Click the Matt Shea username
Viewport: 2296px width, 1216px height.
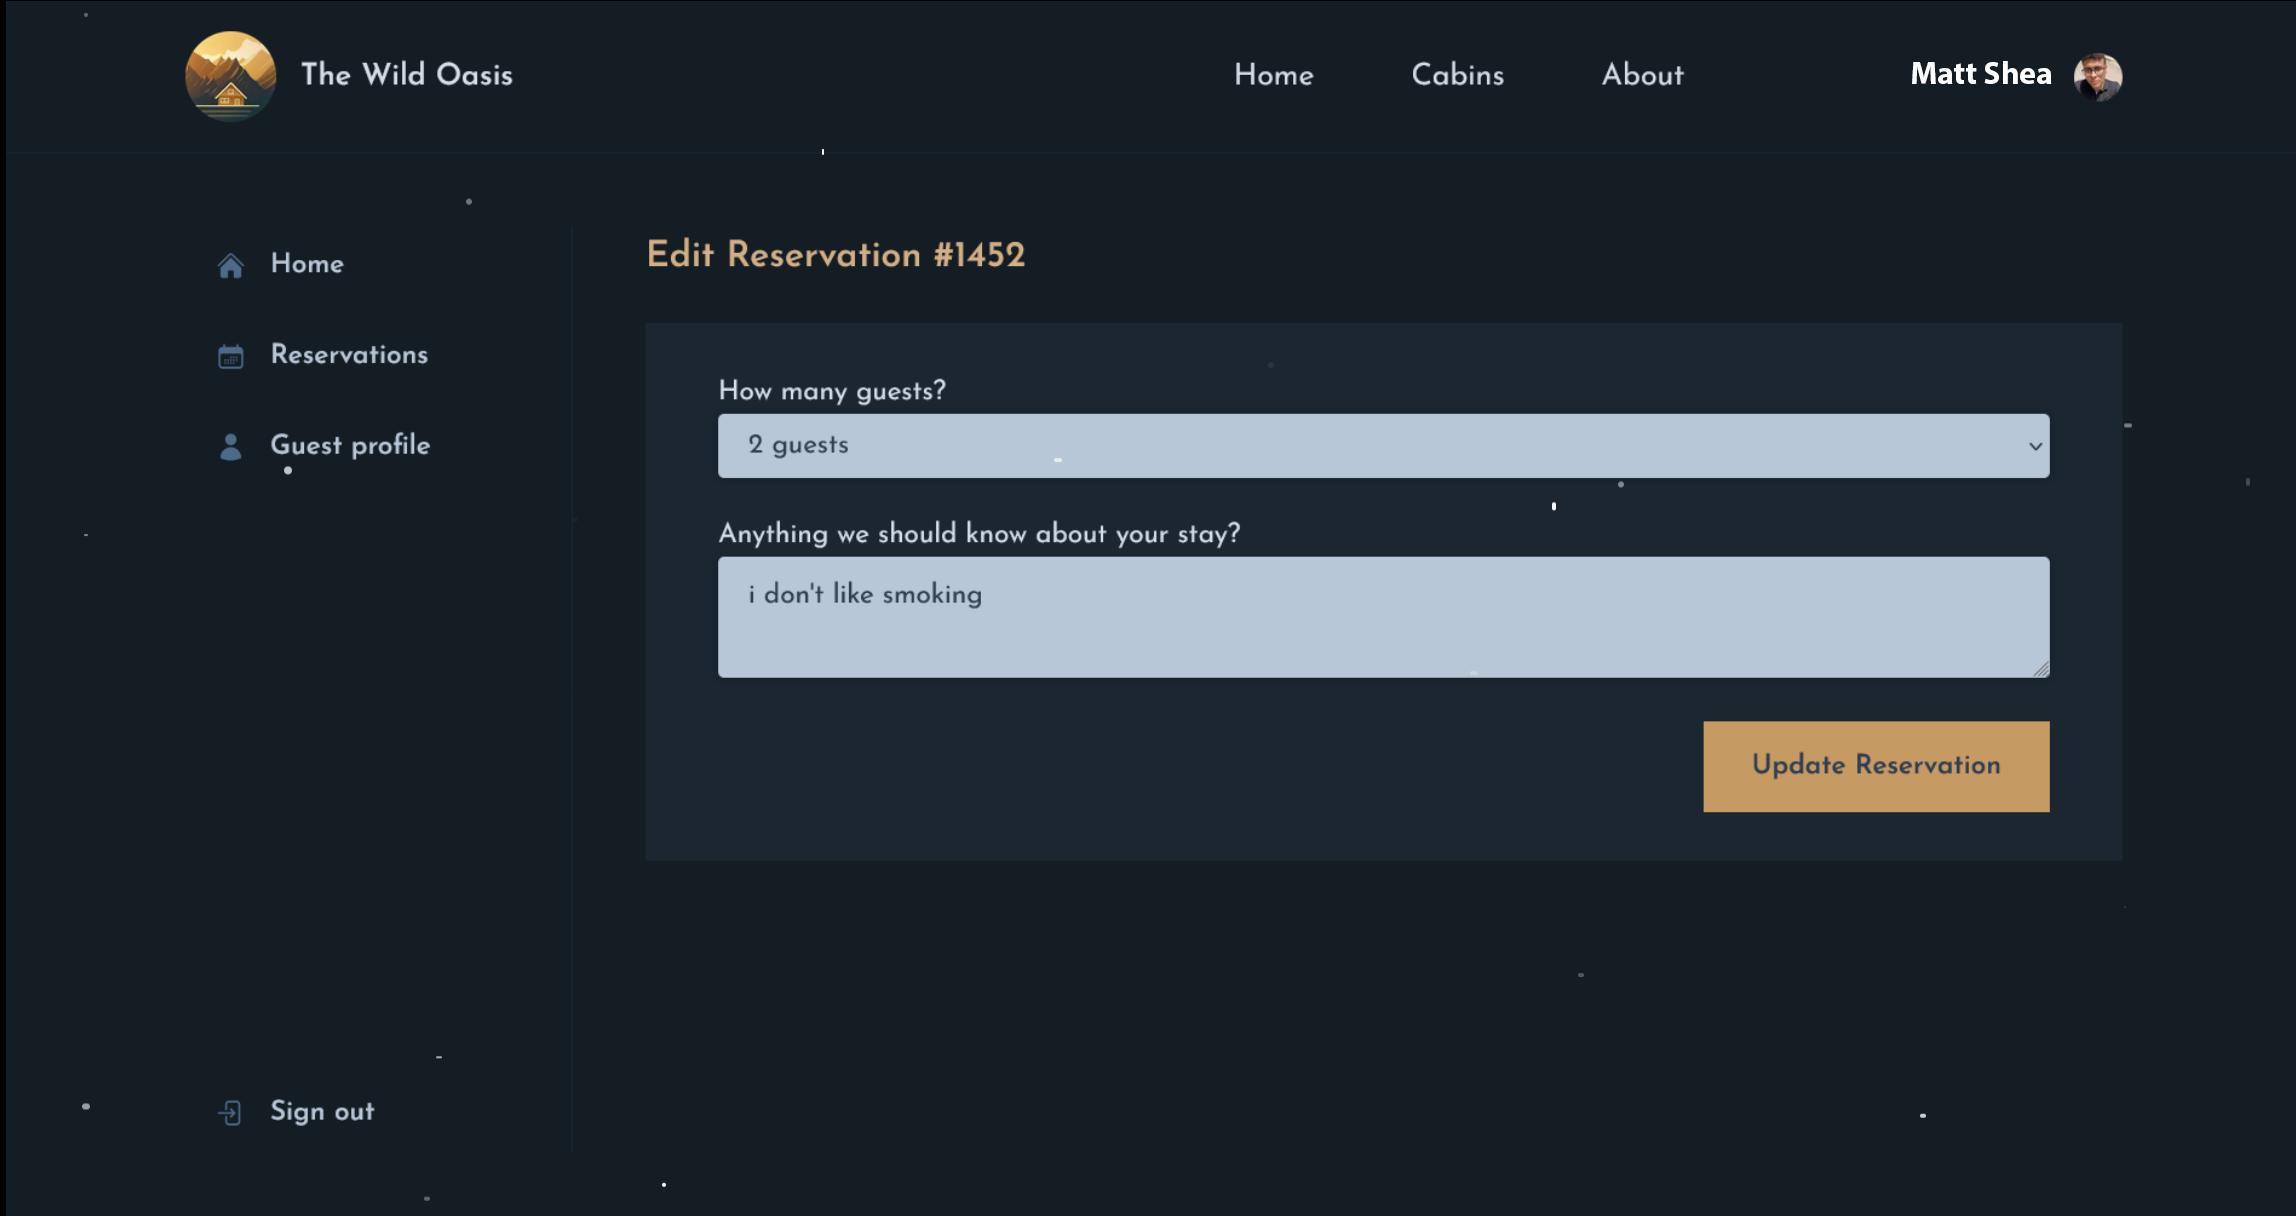tap(1980, 74)
